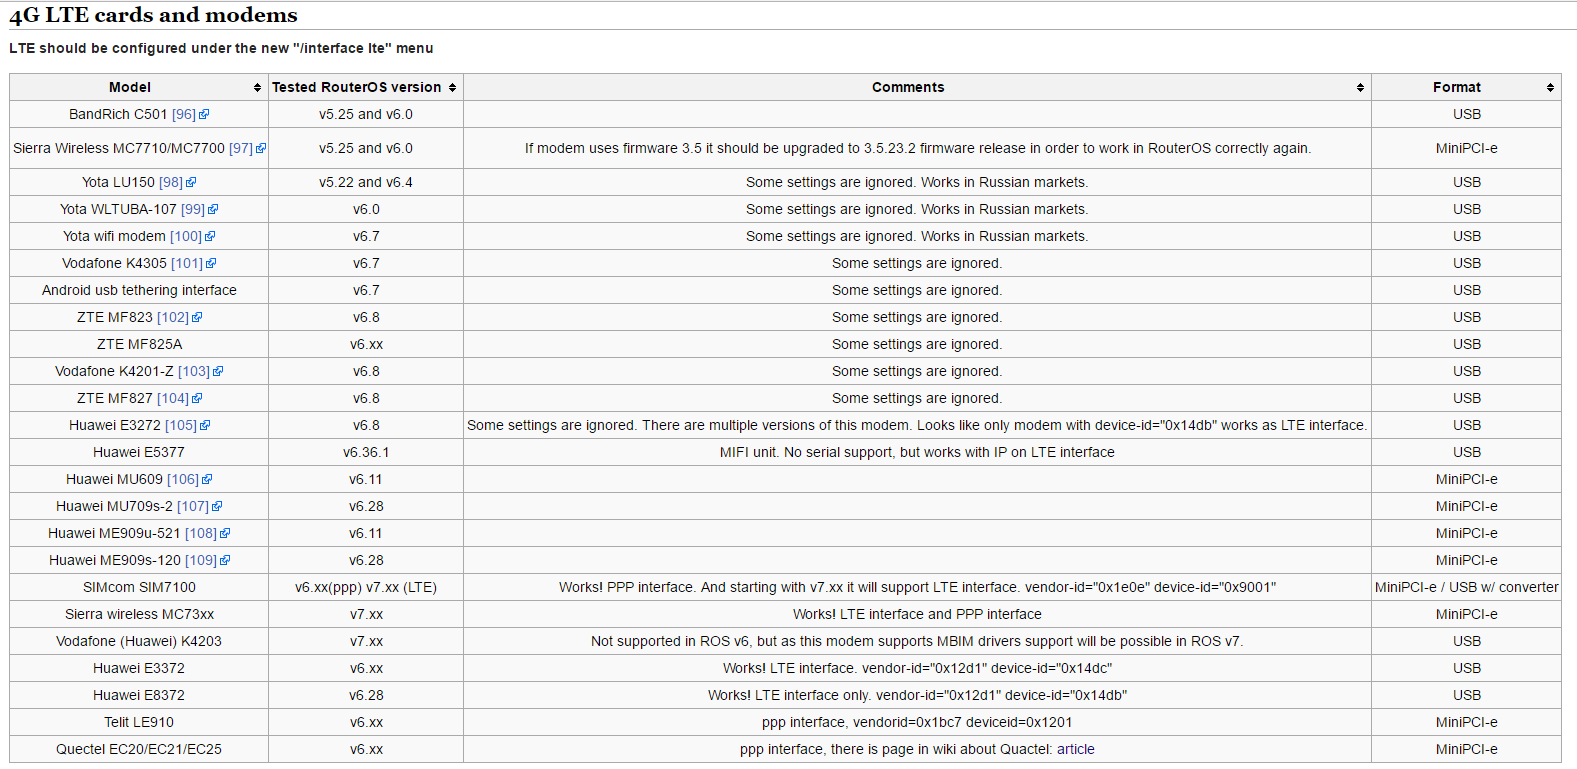Visit reference [109] for Huawei ME909s-120
Viewport: 1577px width, 769px height.
pos(201,560)
